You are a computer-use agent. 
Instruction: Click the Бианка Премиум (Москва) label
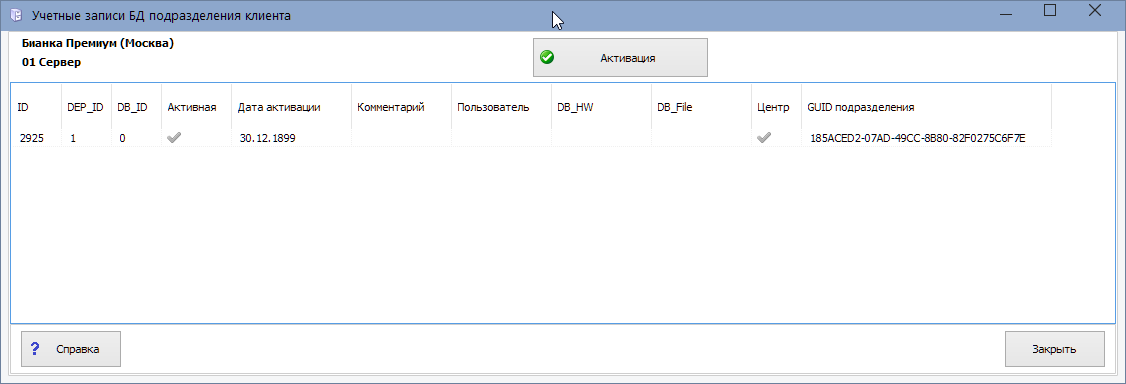98,44
